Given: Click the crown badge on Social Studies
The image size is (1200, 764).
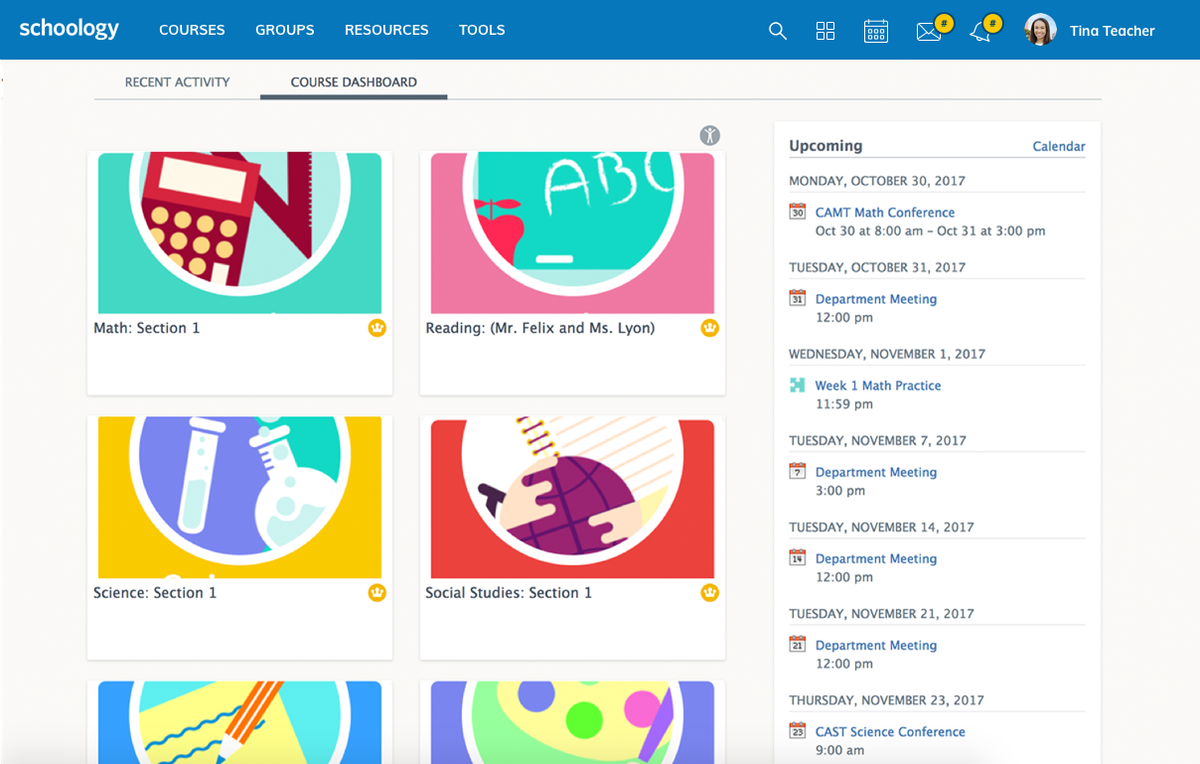Looking at the screenshot, I should (x=710, y=593).
